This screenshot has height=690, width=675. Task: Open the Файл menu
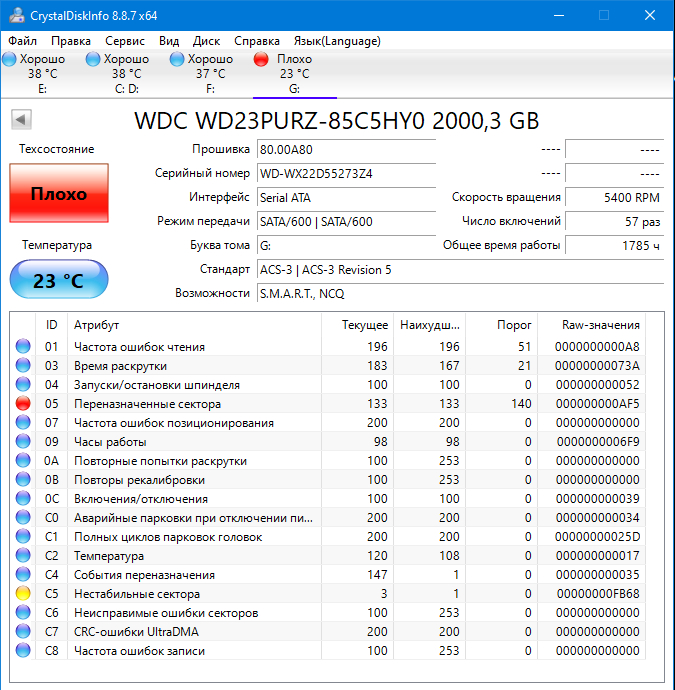[22, 41]
